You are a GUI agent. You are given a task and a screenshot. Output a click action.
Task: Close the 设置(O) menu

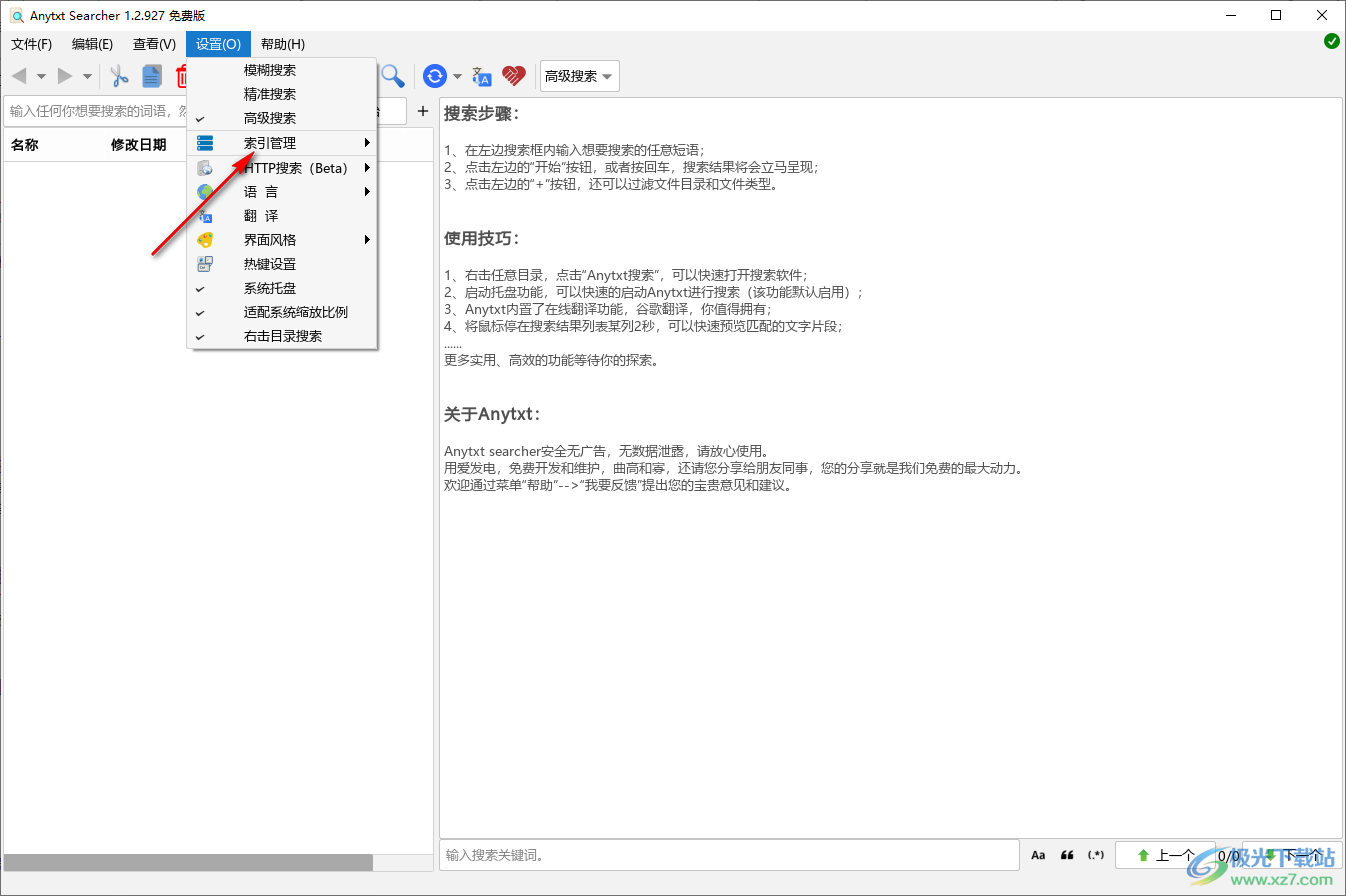[x=218, y=44]
